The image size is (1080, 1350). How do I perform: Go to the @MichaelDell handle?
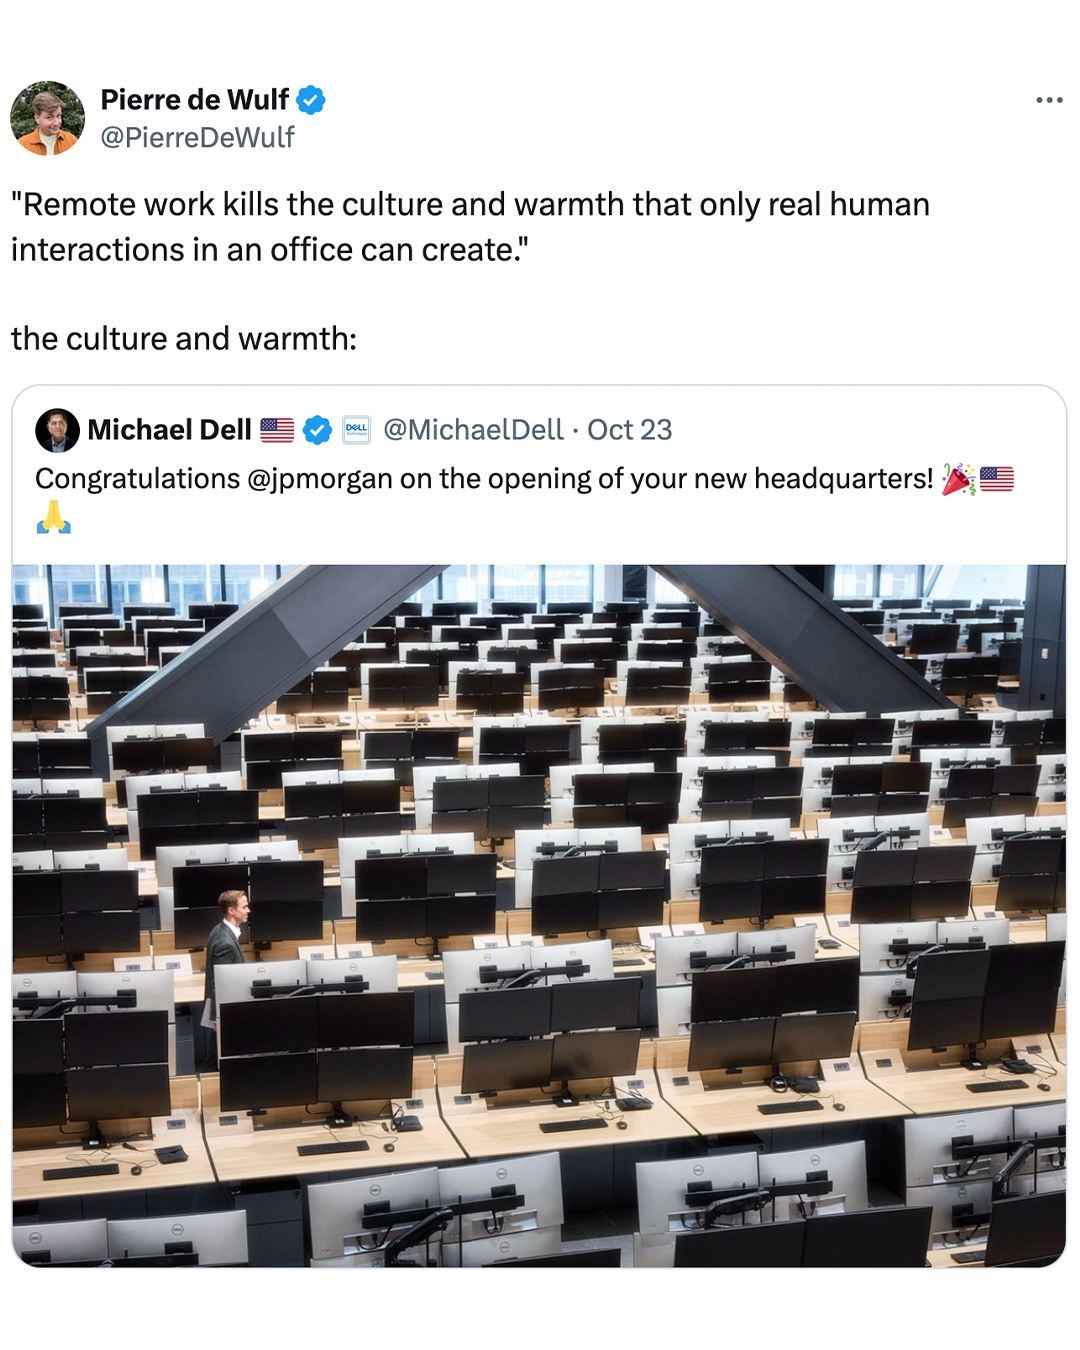(x=473, y=430)
